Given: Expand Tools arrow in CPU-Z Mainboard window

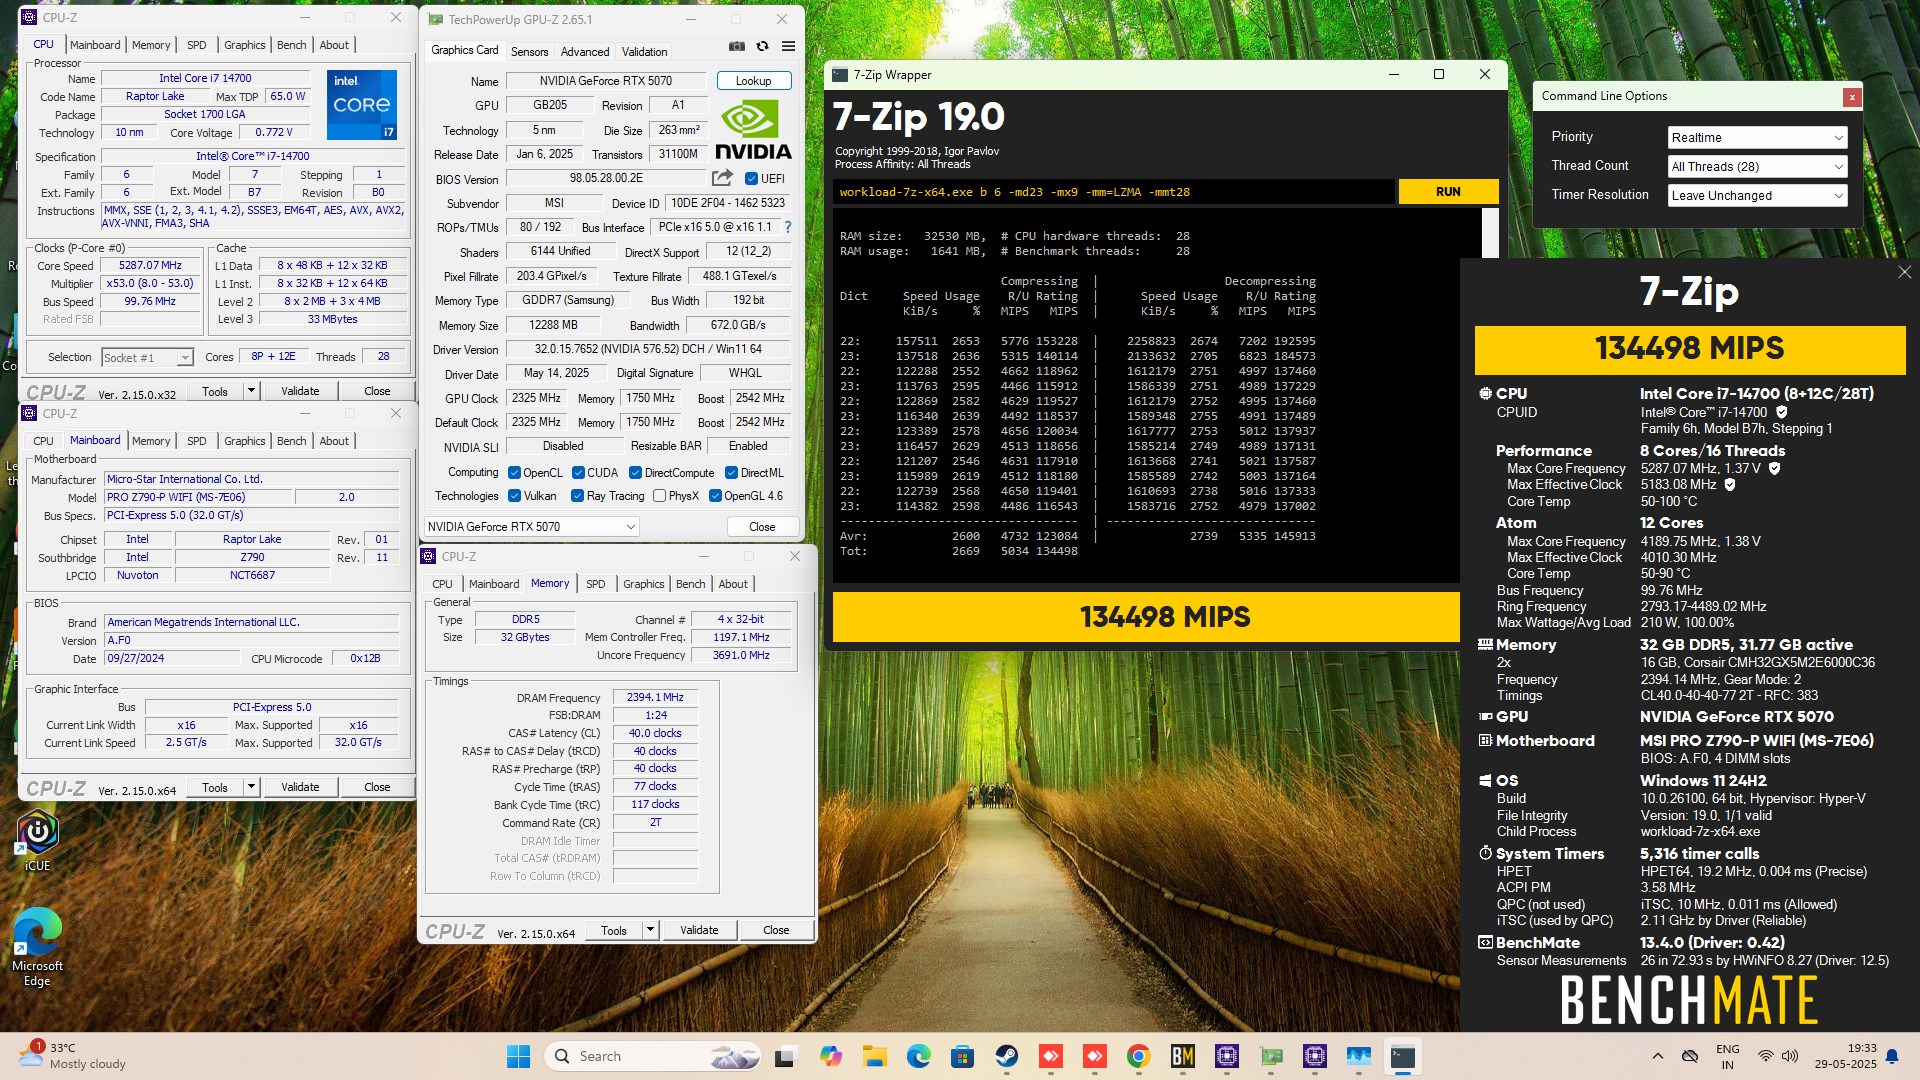Looking at the screenshot, I should [251, 787].
